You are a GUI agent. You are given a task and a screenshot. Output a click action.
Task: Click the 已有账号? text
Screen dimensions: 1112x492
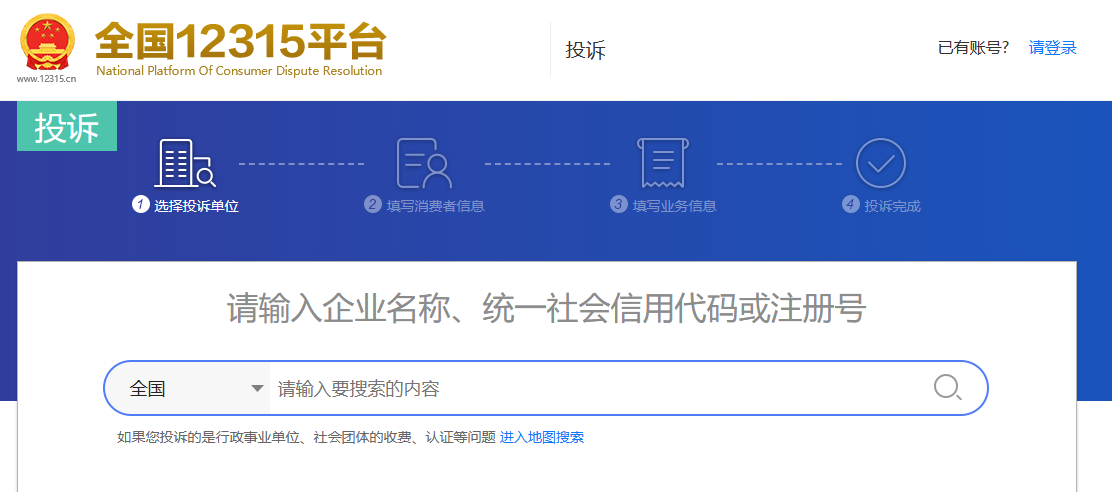(x=973, y=48)
